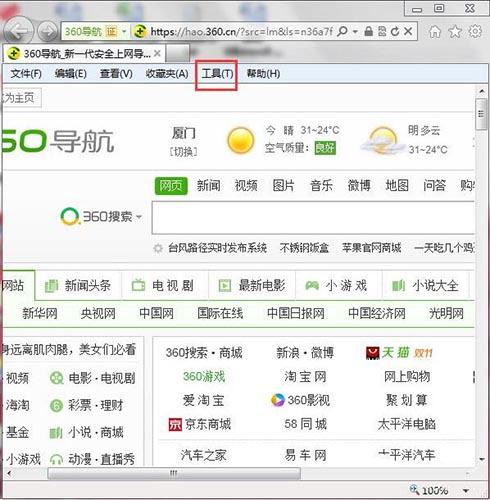Open the 查看(V) menu

[x=116, y=74]
